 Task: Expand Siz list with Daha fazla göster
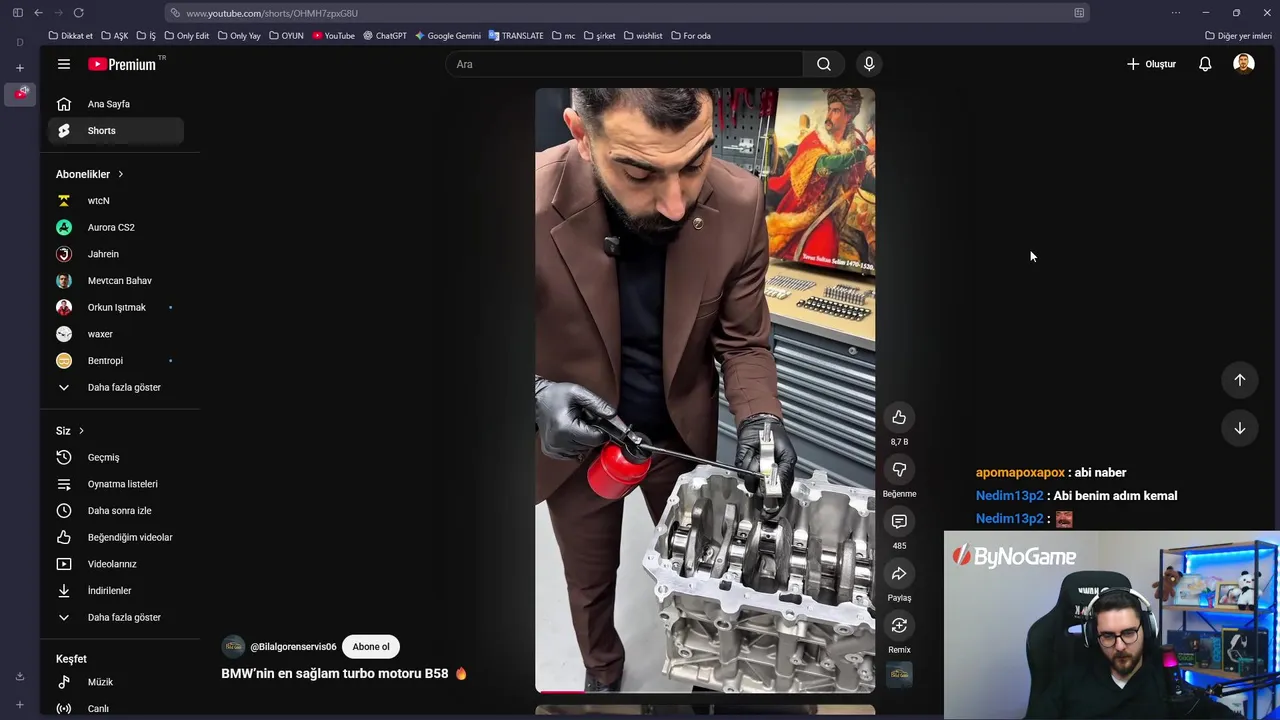coord(115,617)
